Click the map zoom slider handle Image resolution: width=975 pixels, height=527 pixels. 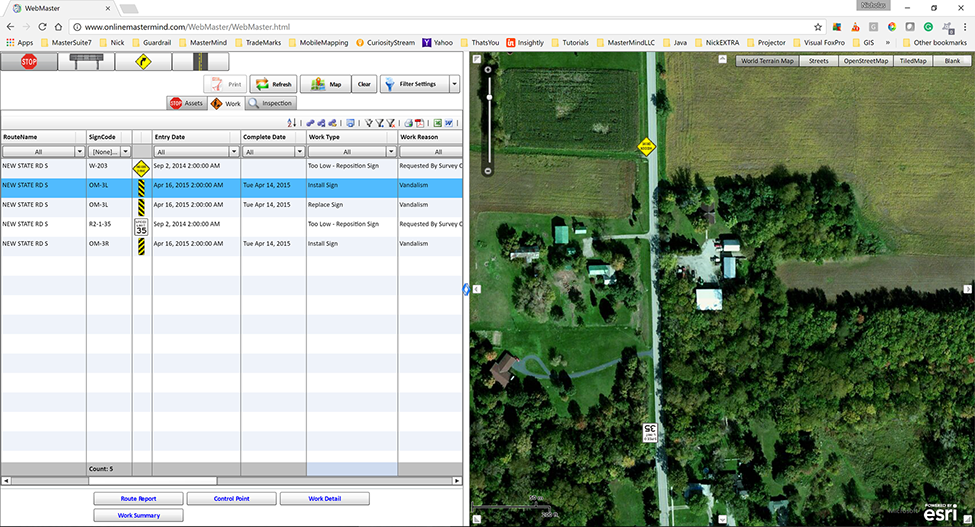coord(489,97)
